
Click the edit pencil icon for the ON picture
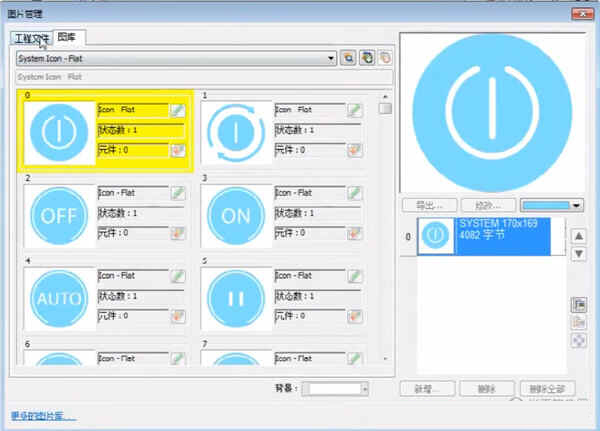point(354,193)
